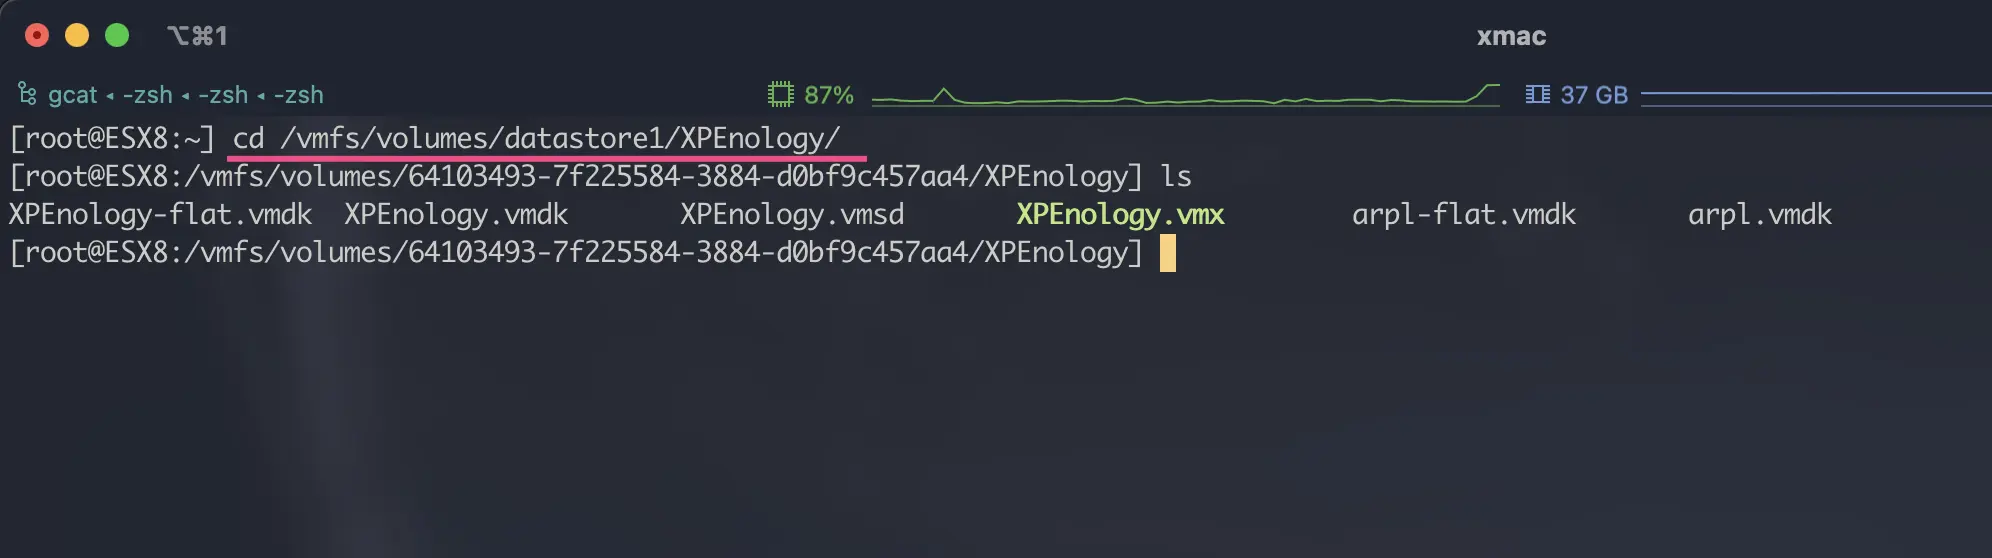Minimize the terminal with the yellow button
This screenshot has width=1992, height=558.
tap(77, 36)
